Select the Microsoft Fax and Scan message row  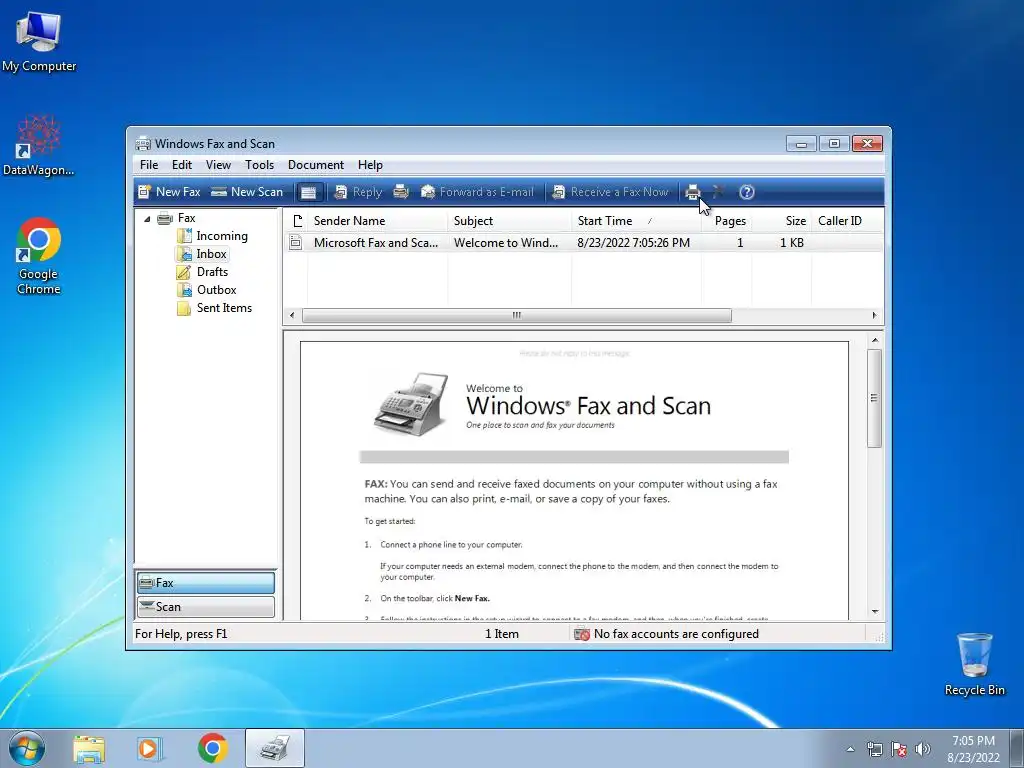click(x=584, y=243)
